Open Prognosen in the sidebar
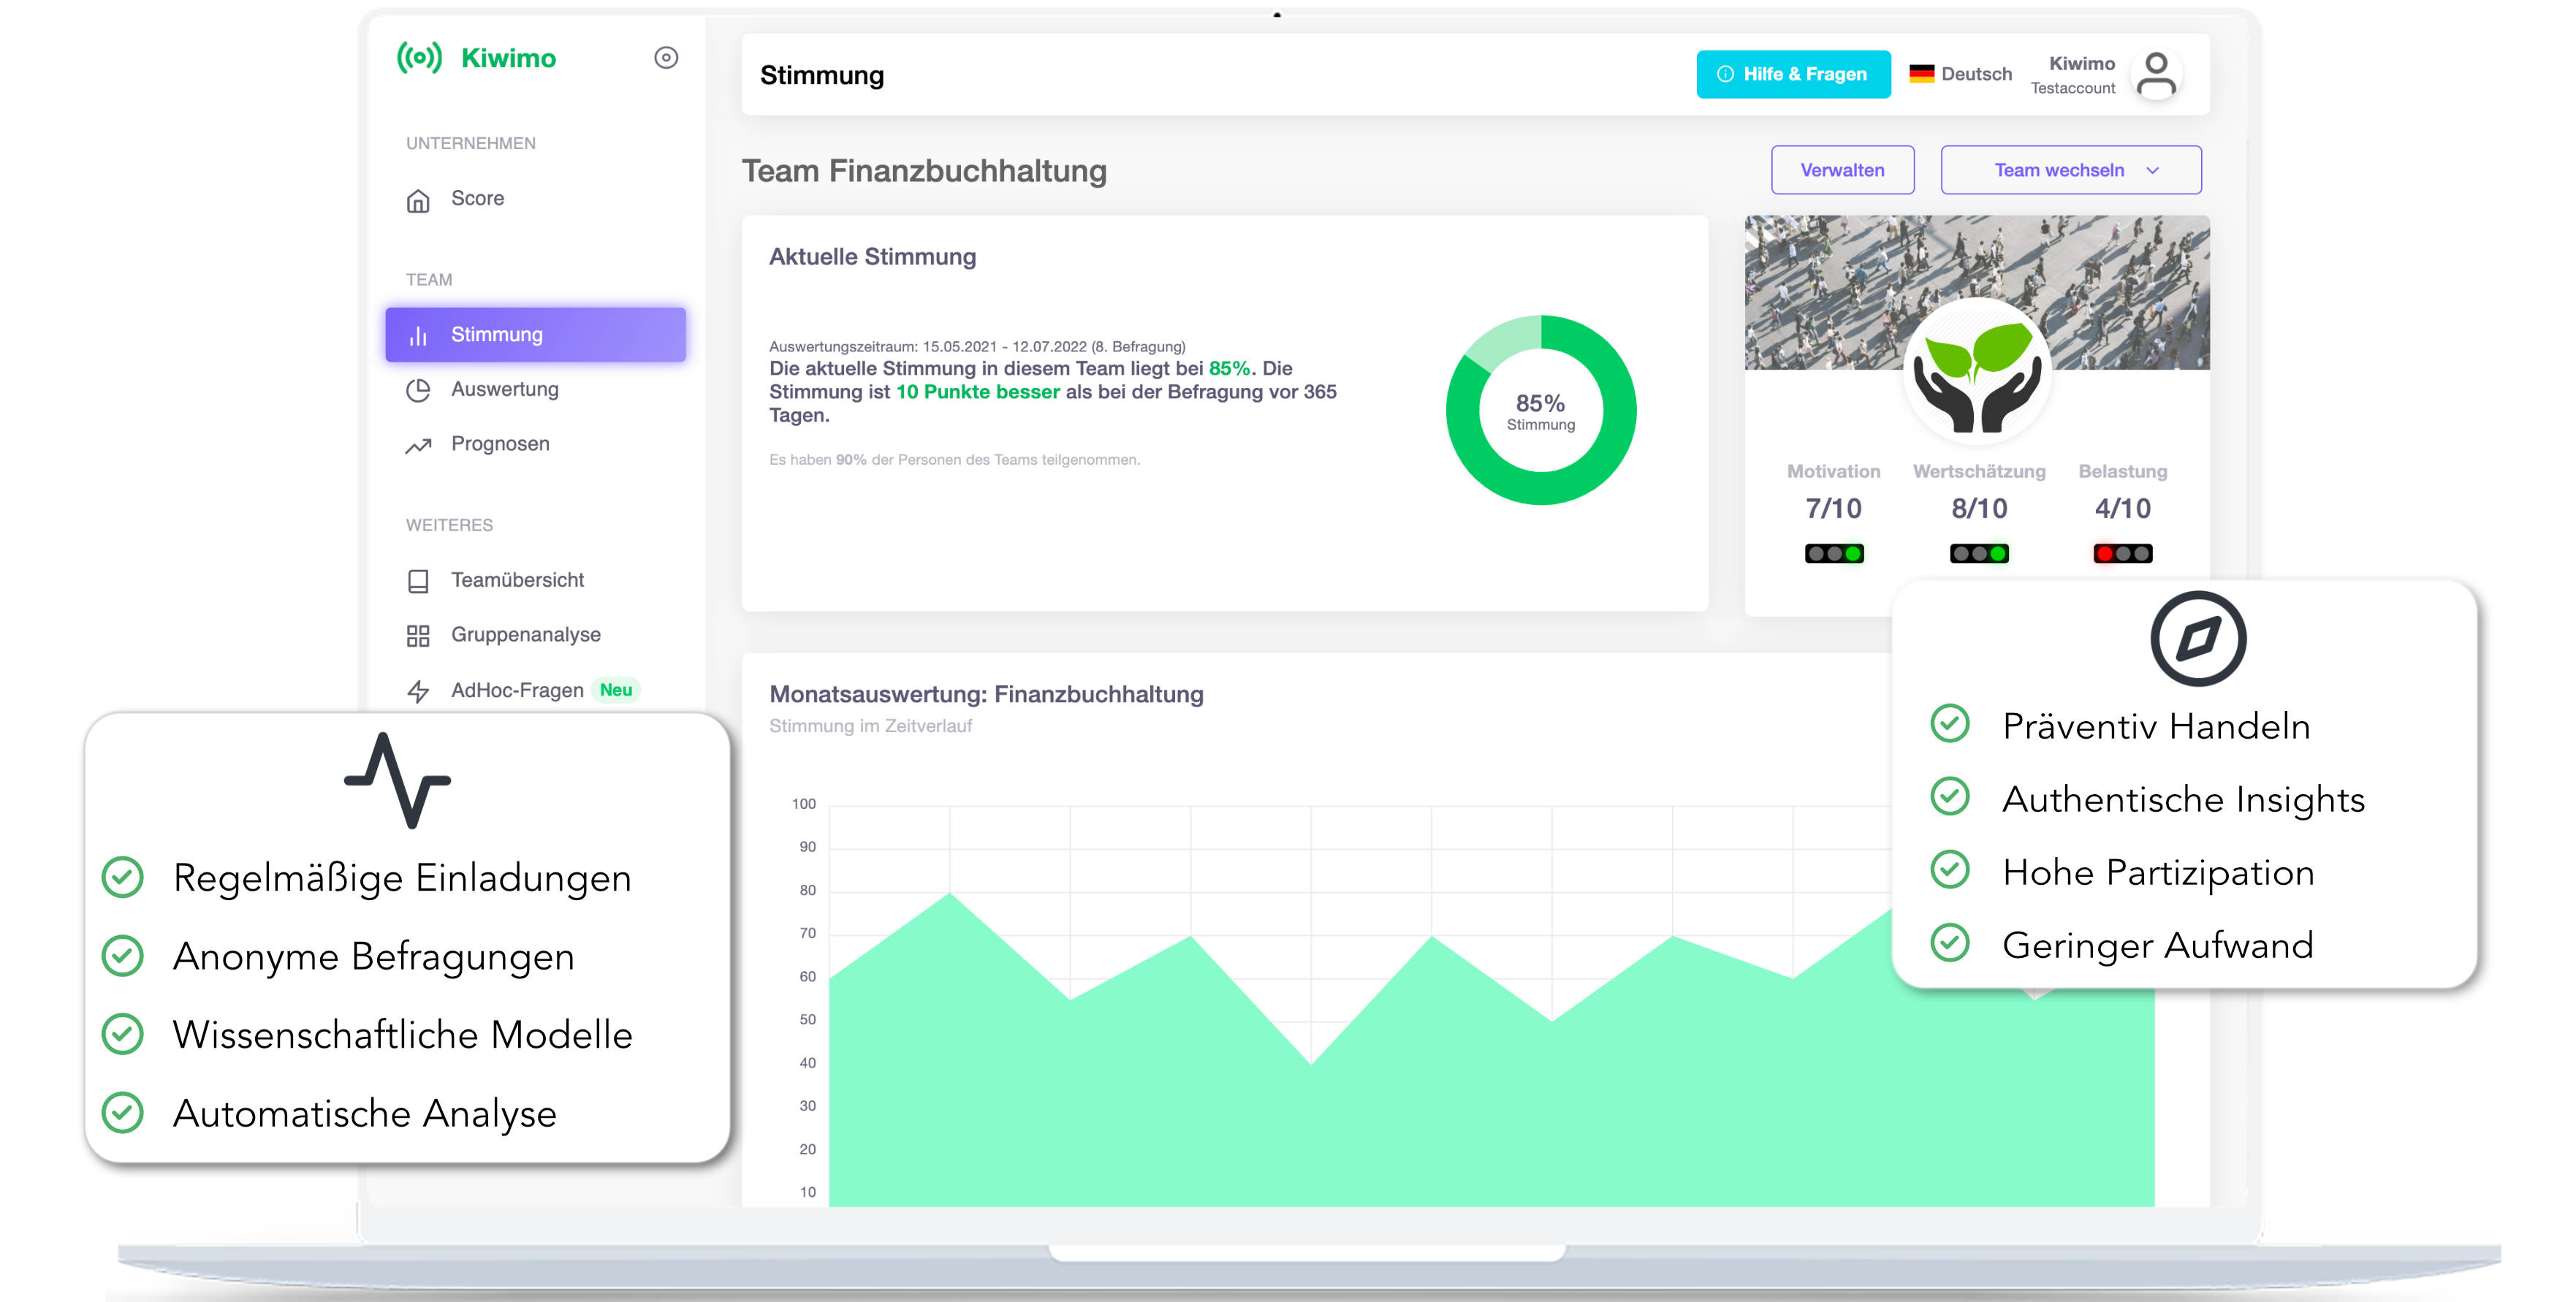Screen dimensions: 2576x1302 click(x=535, y=444)
